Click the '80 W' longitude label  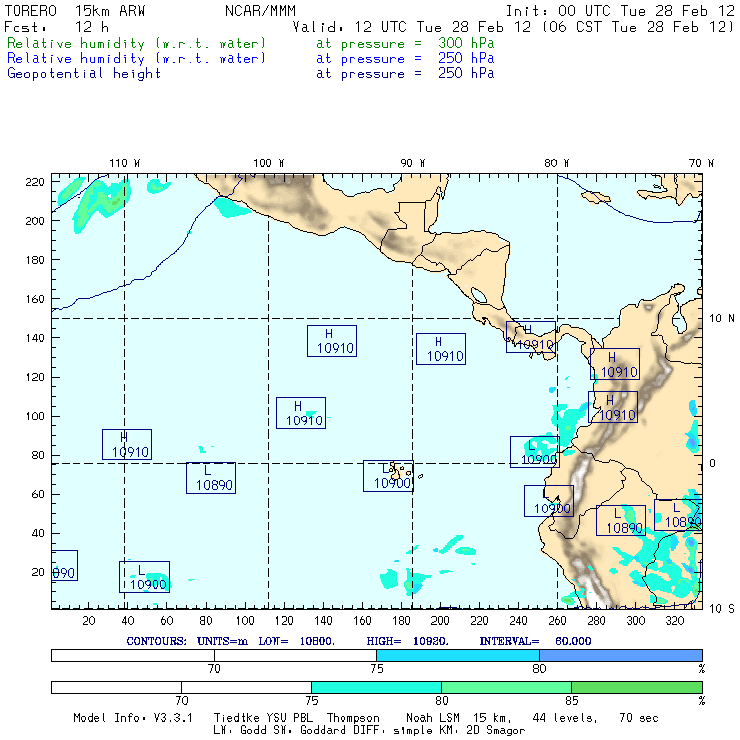[556, 163]
